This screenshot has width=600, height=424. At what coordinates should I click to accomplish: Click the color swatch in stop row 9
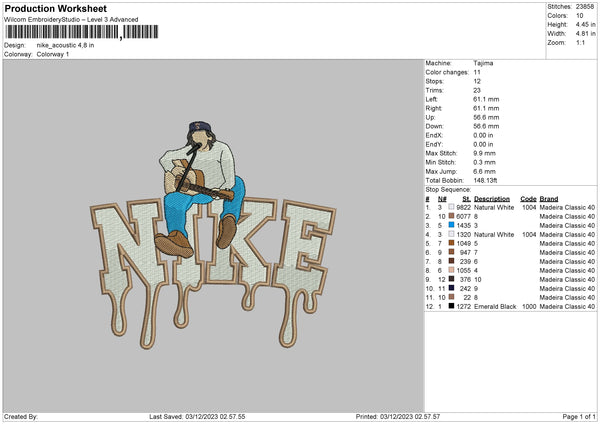tap(451, 279)
